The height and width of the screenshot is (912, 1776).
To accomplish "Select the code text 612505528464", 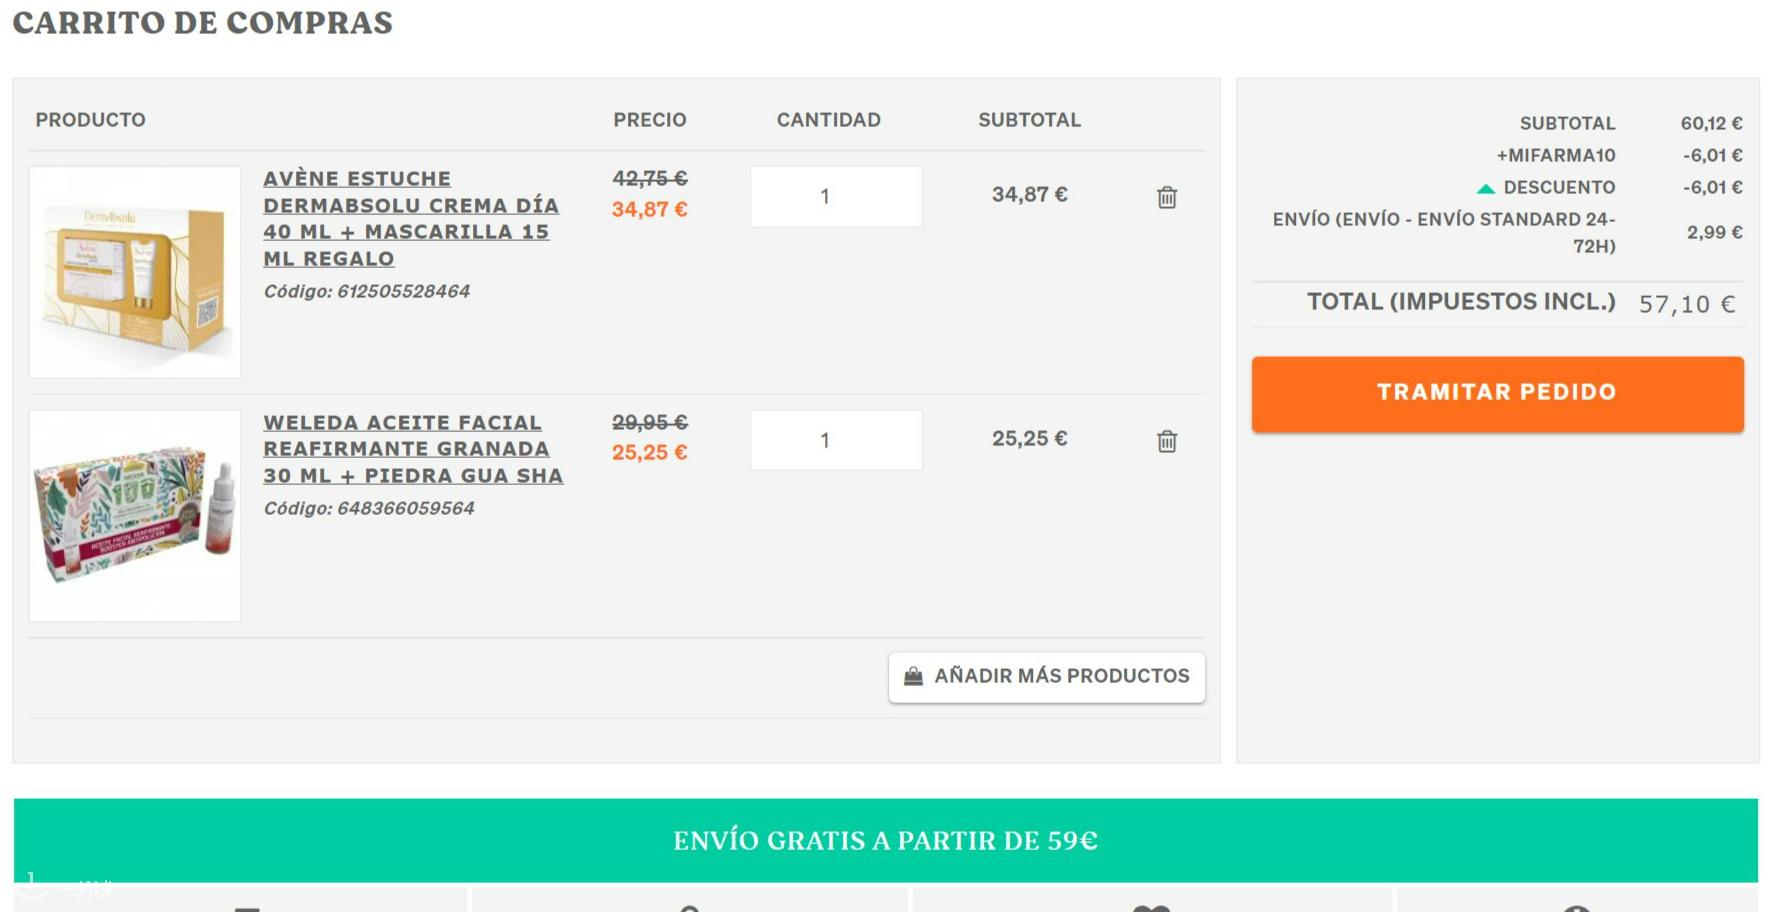I will click(403, 291).
